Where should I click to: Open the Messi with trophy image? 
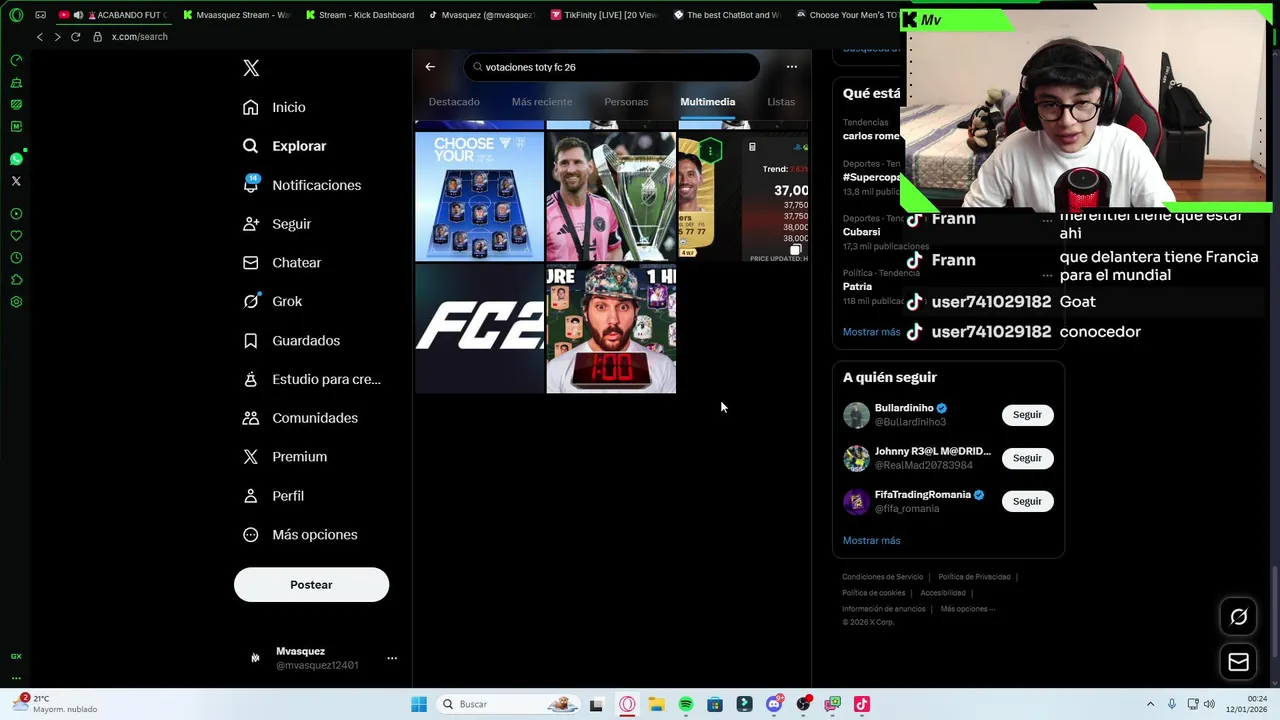tap(611, 197)
